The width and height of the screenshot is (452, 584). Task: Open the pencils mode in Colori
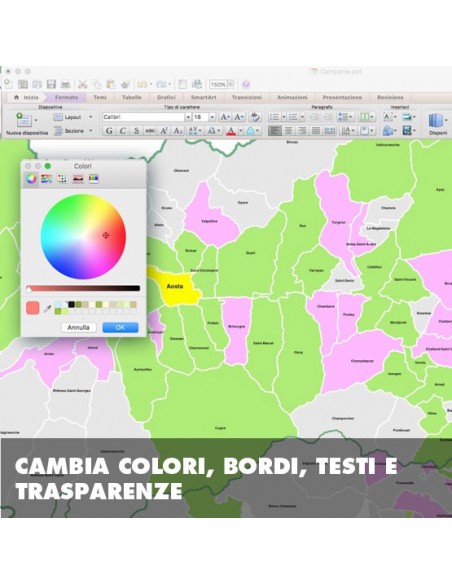pyautogui.click(x=93, y=179)
